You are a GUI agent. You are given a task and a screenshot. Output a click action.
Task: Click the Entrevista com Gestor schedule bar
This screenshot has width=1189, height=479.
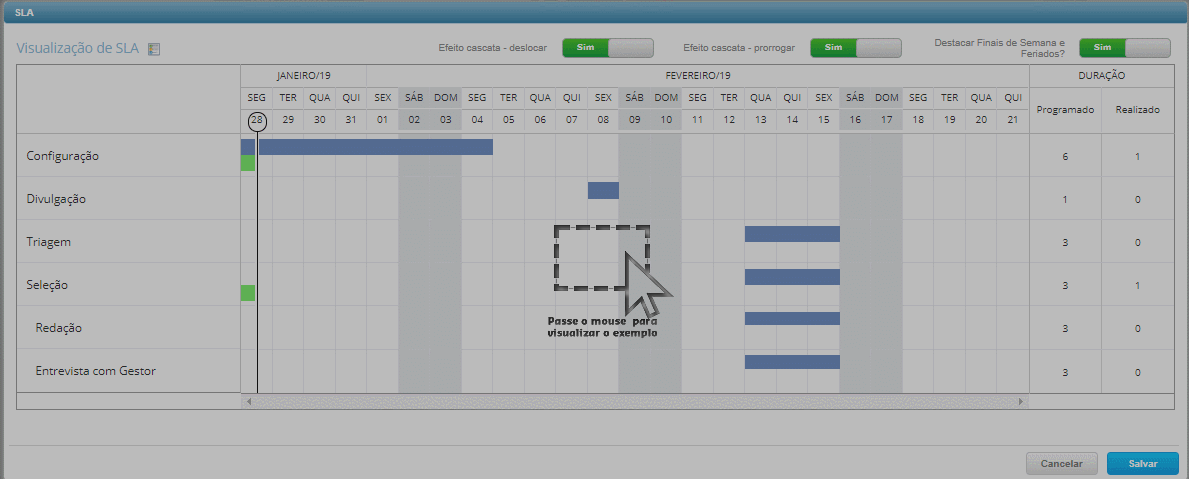[792, 362]
